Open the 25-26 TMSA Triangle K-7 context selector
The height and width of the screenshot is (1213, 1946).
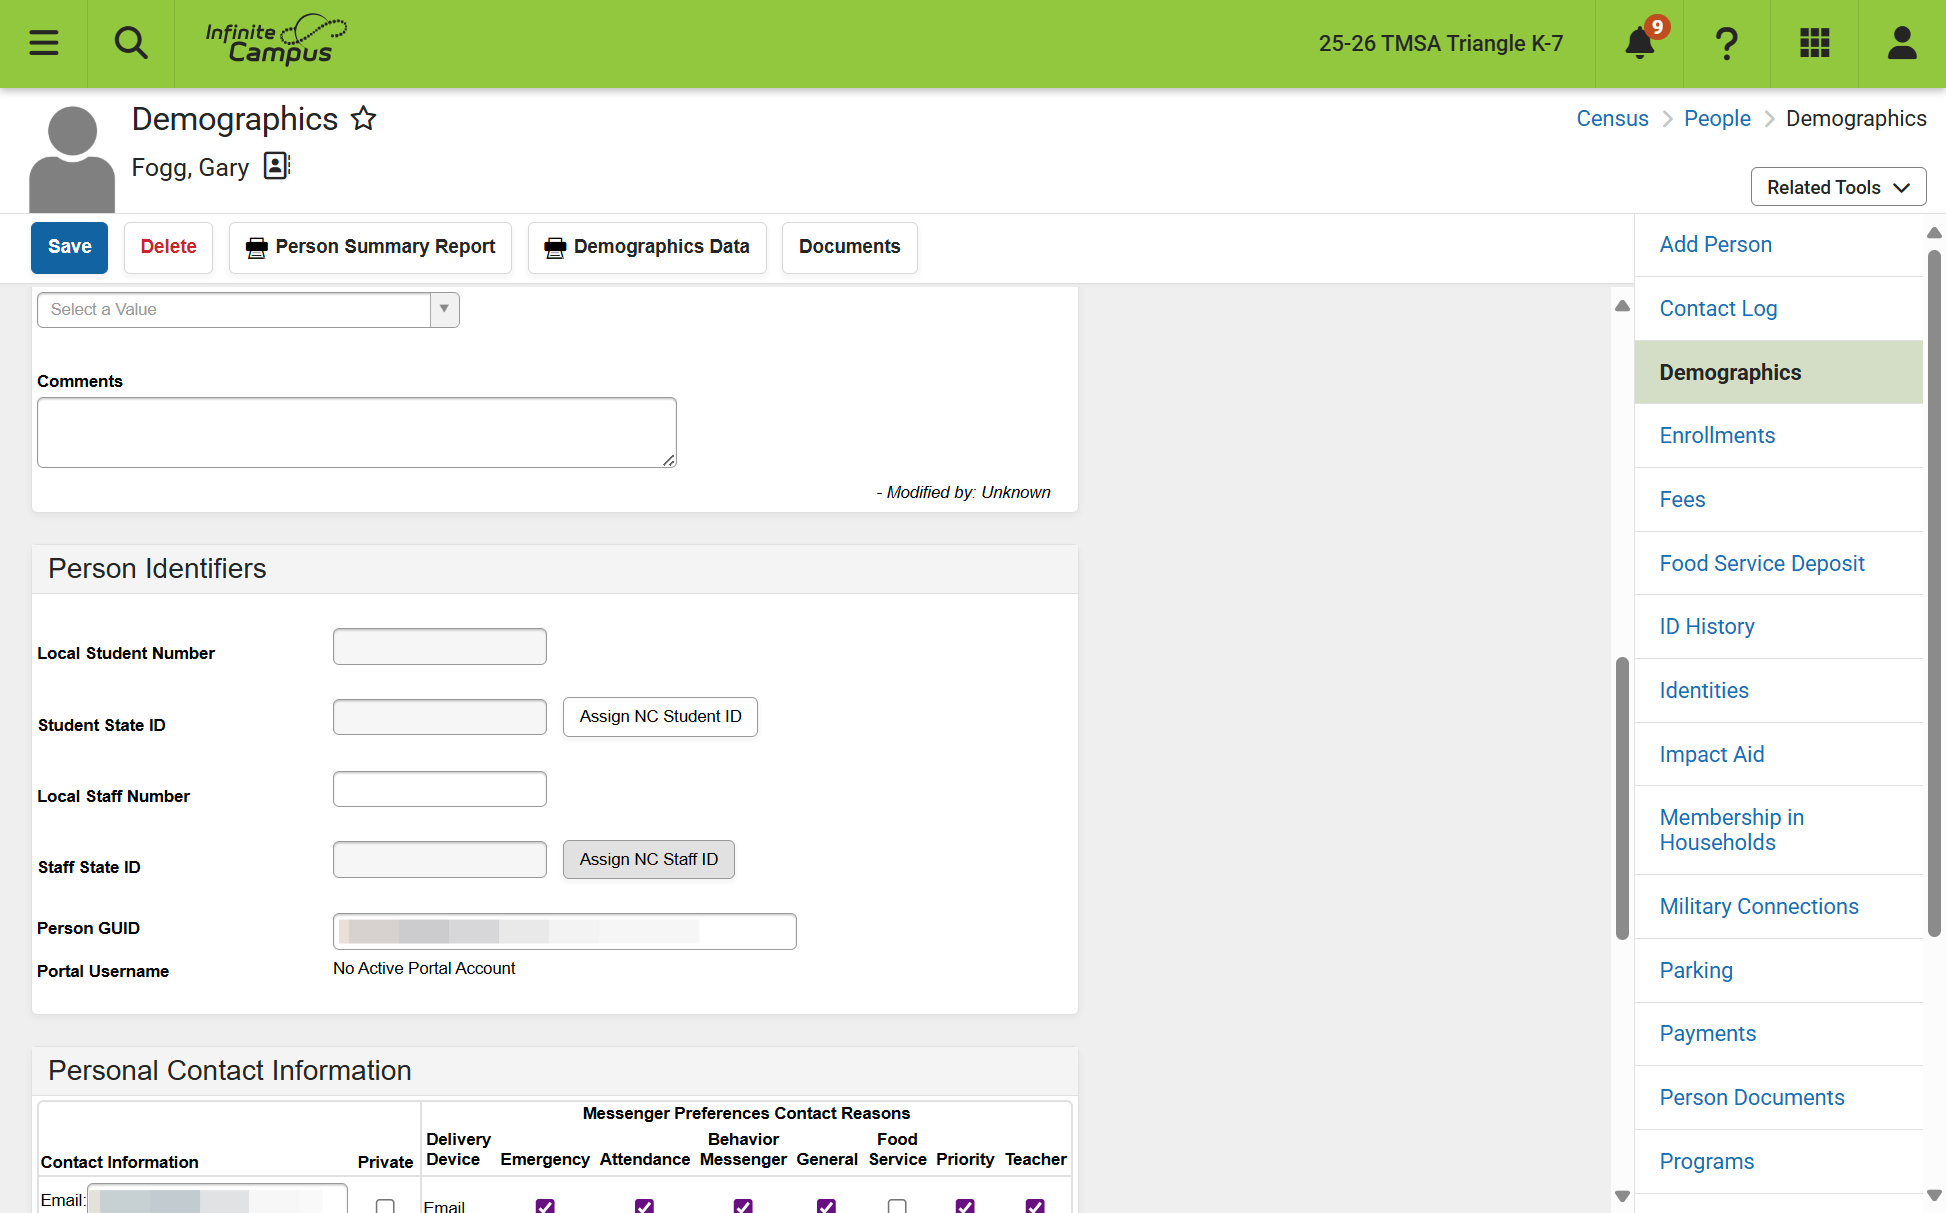point(1440,43)
